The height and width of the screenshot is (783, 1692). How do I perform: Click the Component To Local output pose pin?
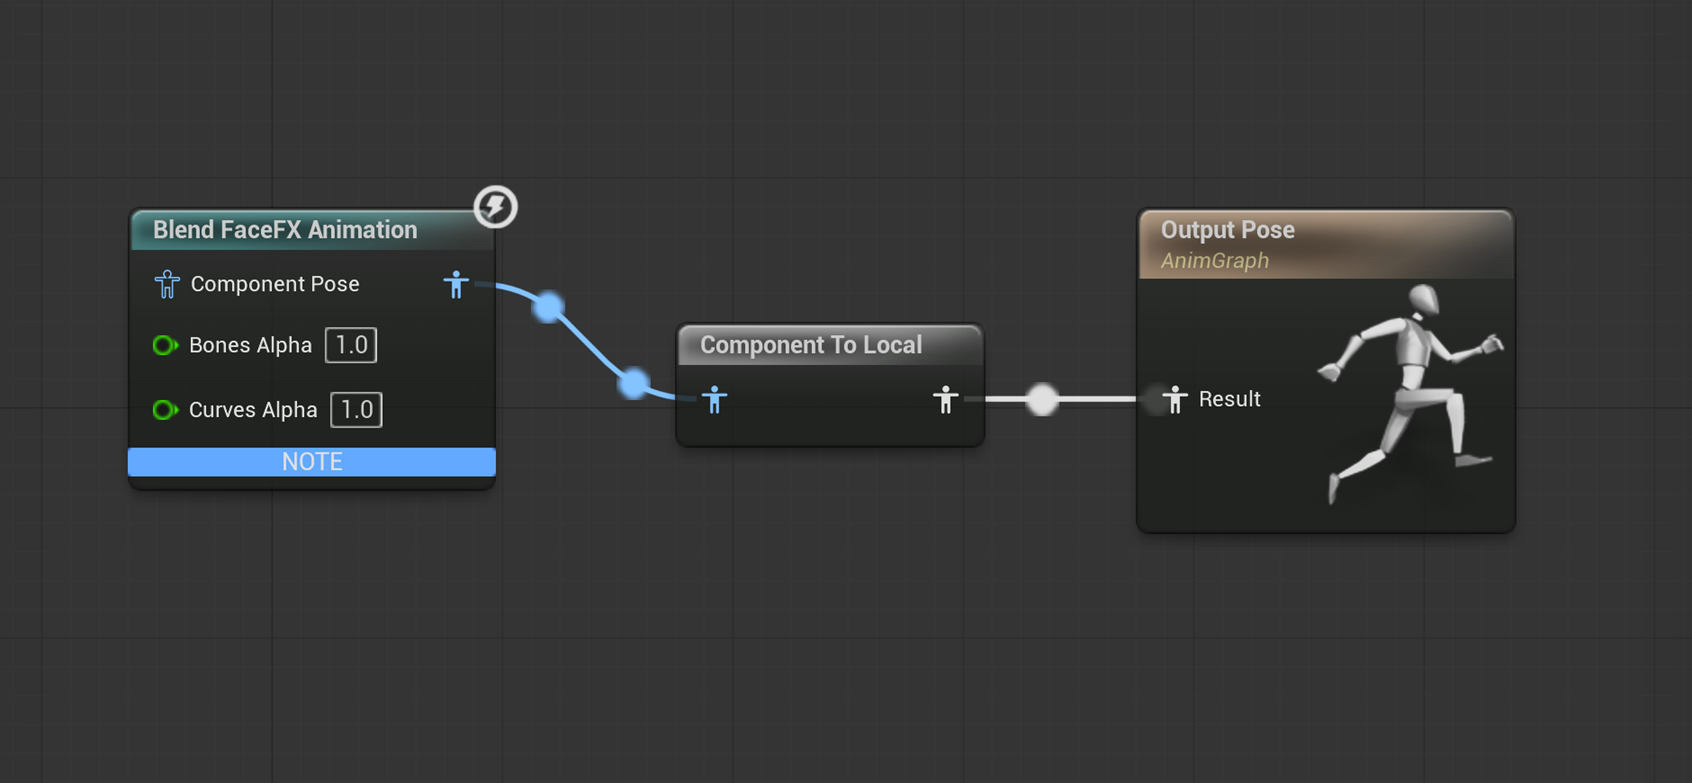(945, 400)
